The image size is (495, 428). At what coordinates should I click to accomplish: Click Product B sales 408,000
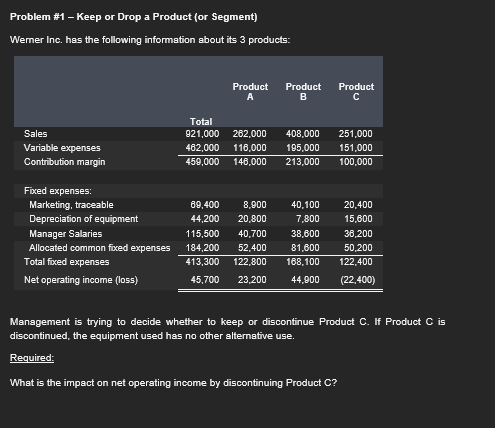(x=303, y=134)
